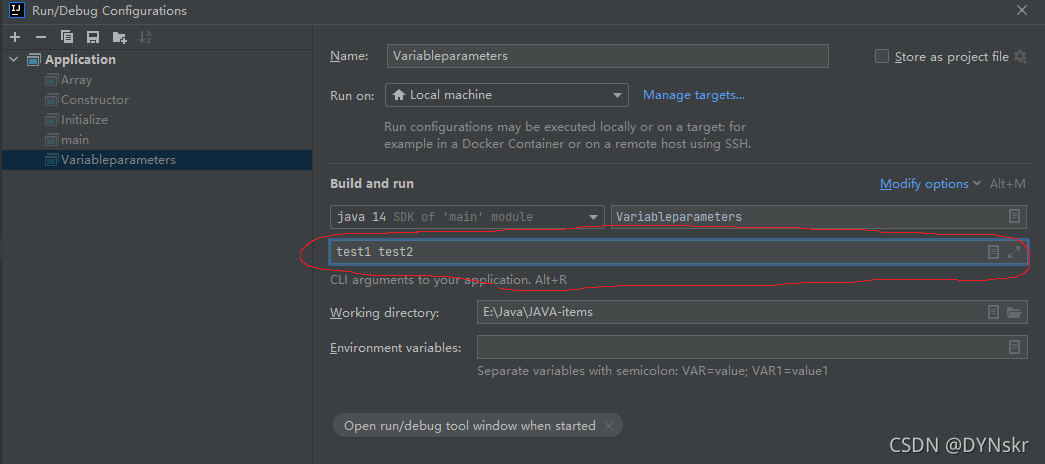Click the IntelliJ IDEA logo in title bar
The height and width of the screenshot is (464, 1045).
coord(18,11)
